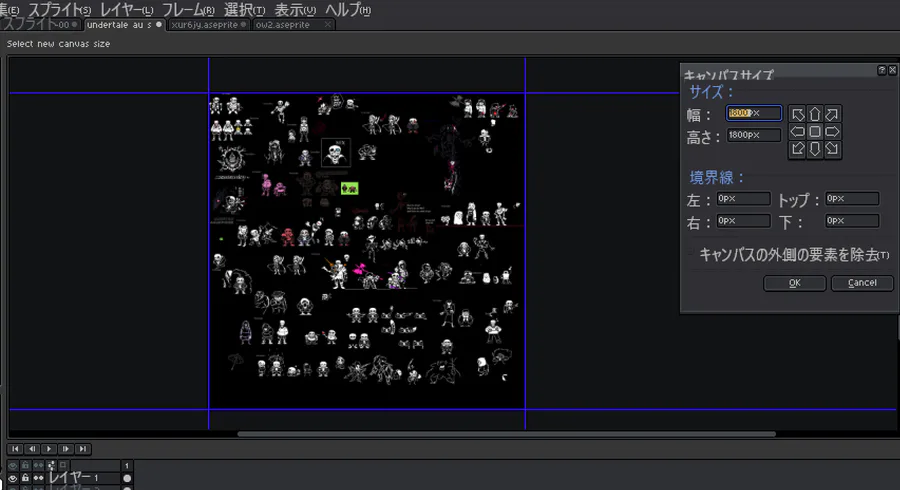900x490 pixels.
Task: Click the 幅 width input field
Action: (x=754, y=113)
